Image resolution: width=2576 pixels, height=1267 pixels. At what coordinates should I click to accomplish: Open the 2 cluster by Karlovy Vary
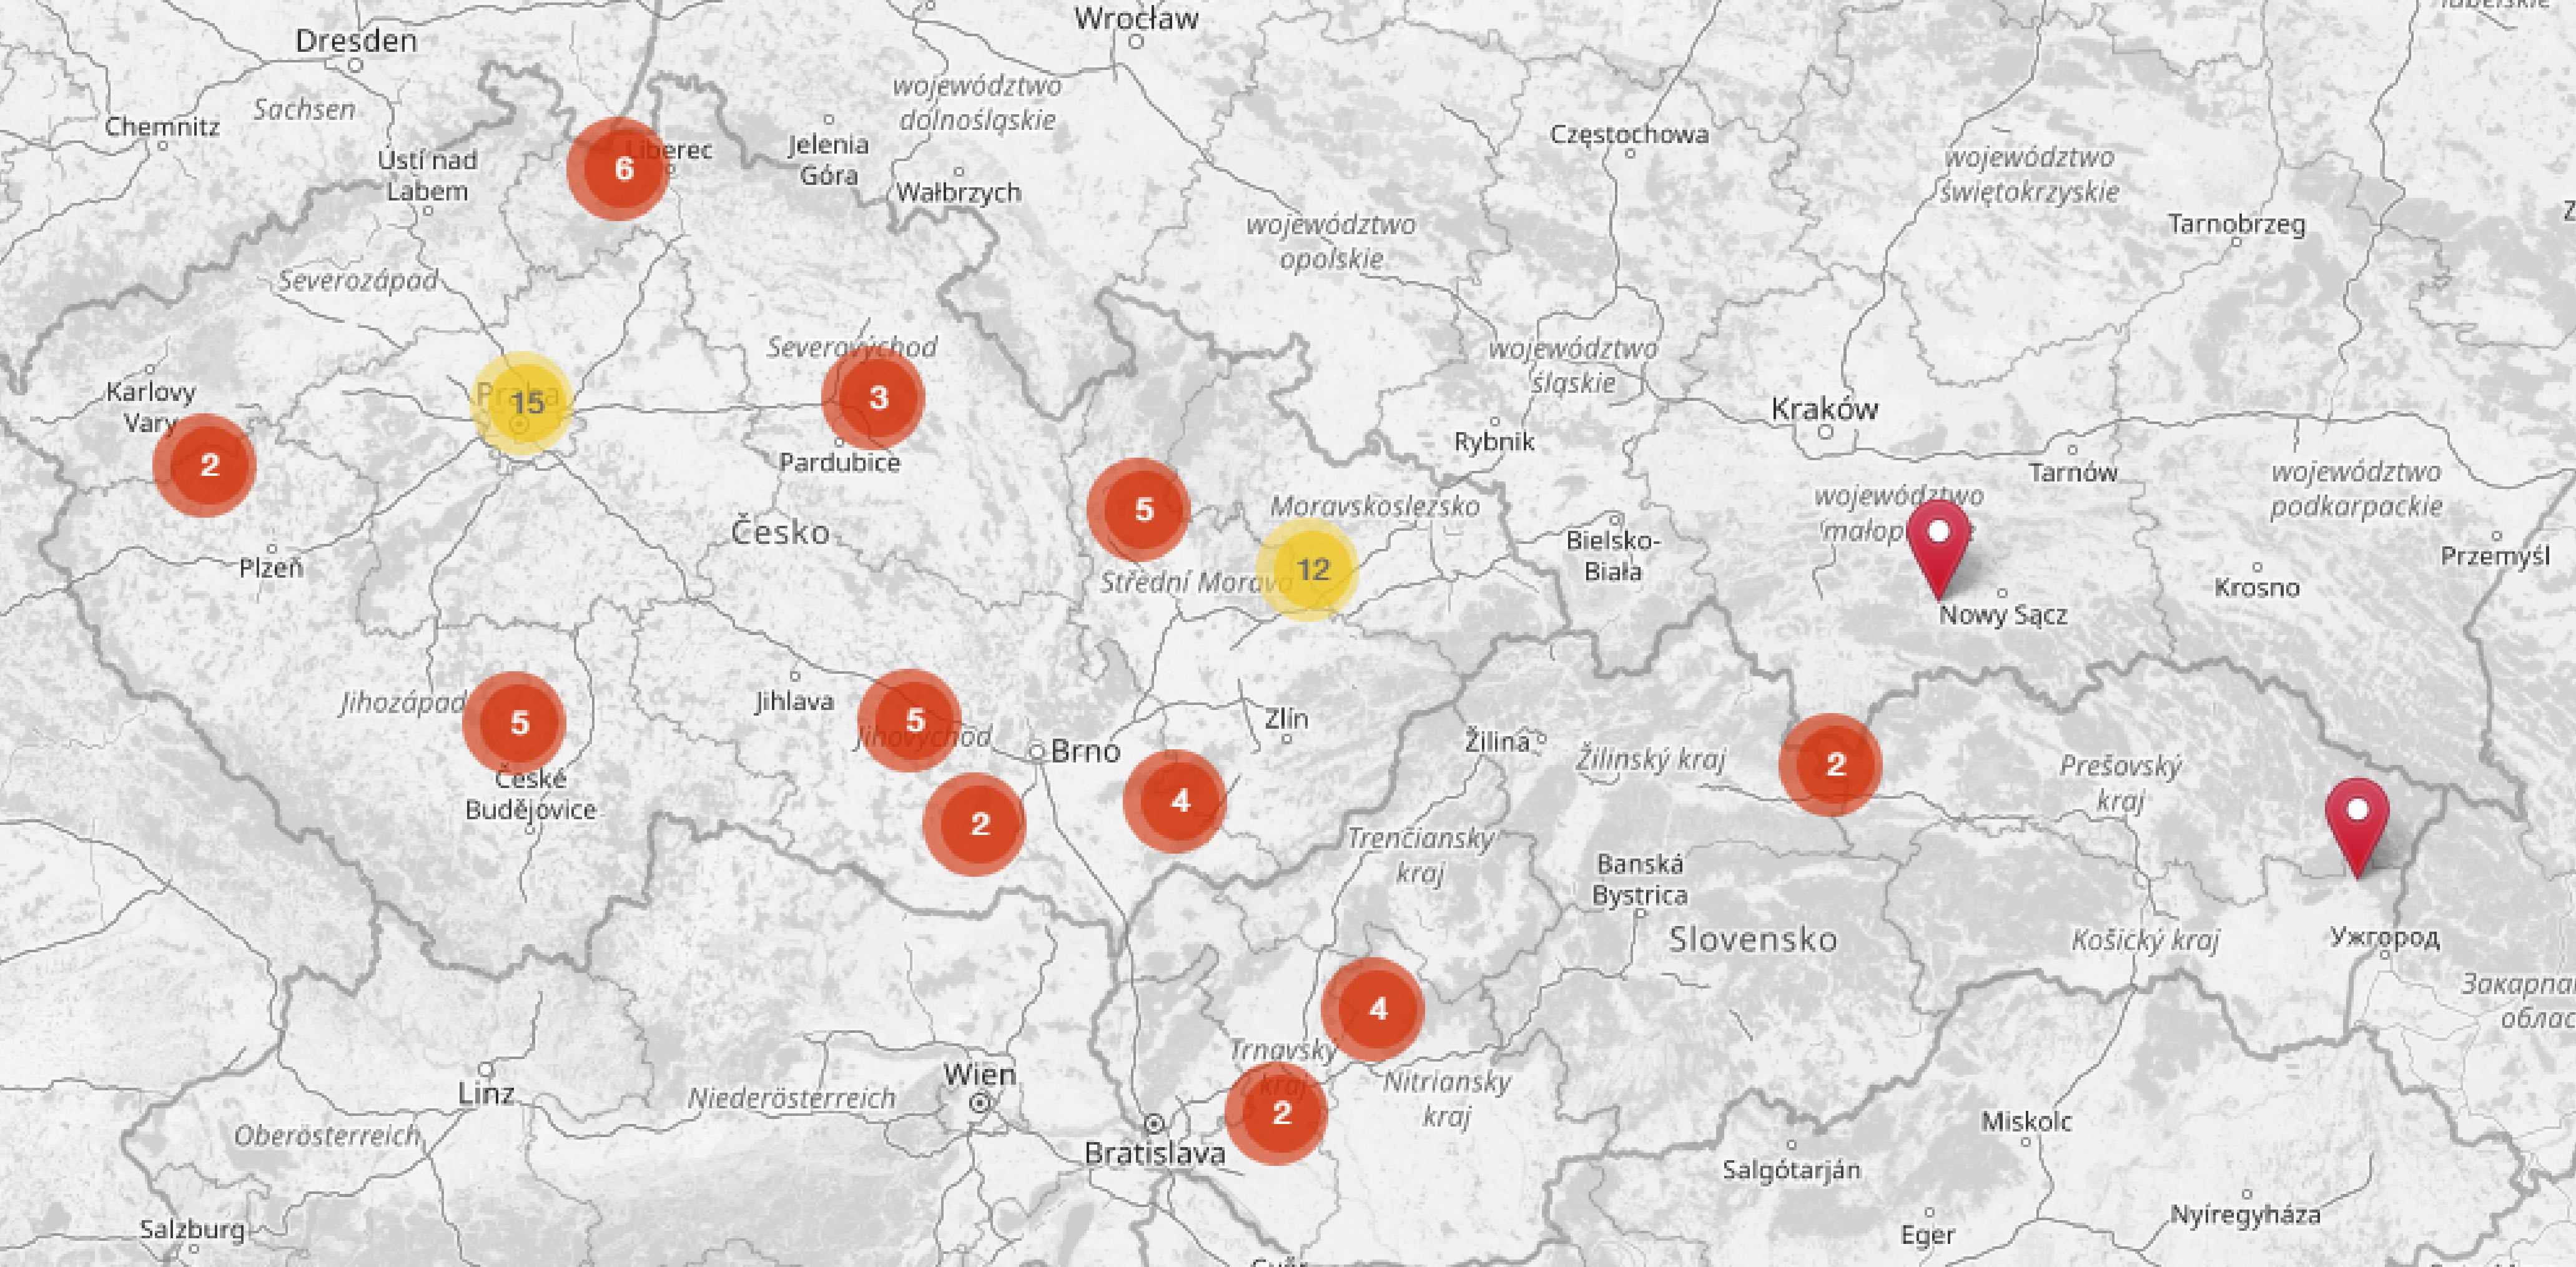click(x=205, y=465)
